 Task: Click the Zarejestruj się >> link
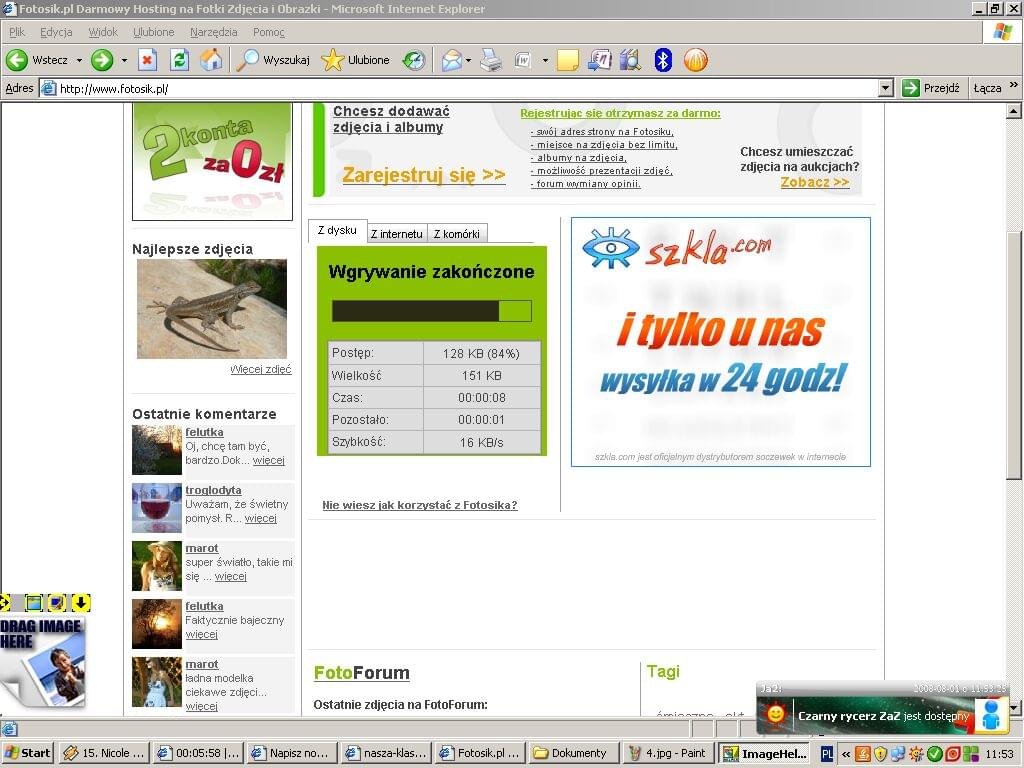424,175
